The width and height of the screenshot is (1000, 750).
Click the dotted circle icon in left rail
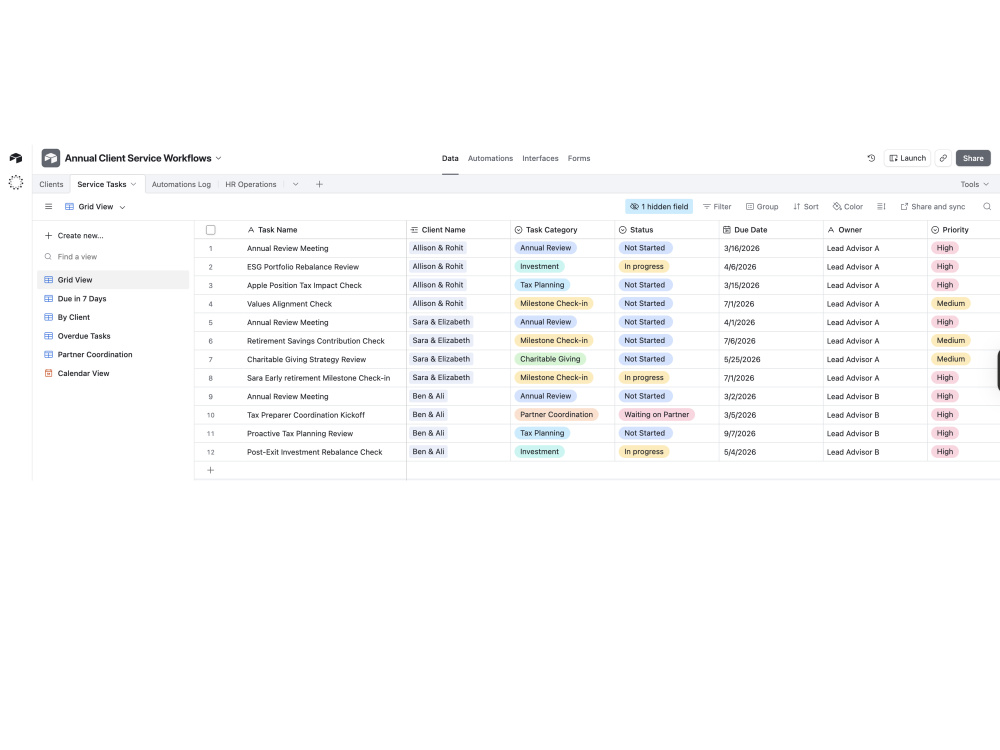[16, 182]
